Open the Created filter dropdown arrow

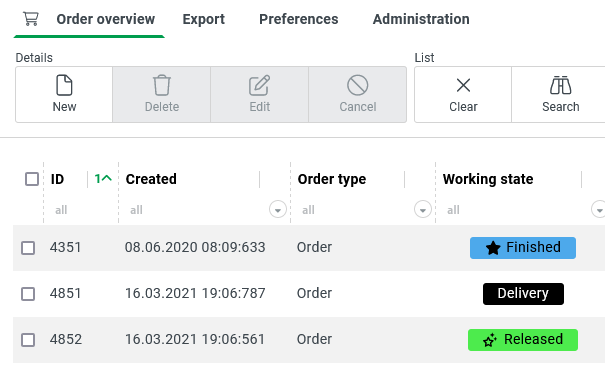pyautogui.click(x=277, y=210)
